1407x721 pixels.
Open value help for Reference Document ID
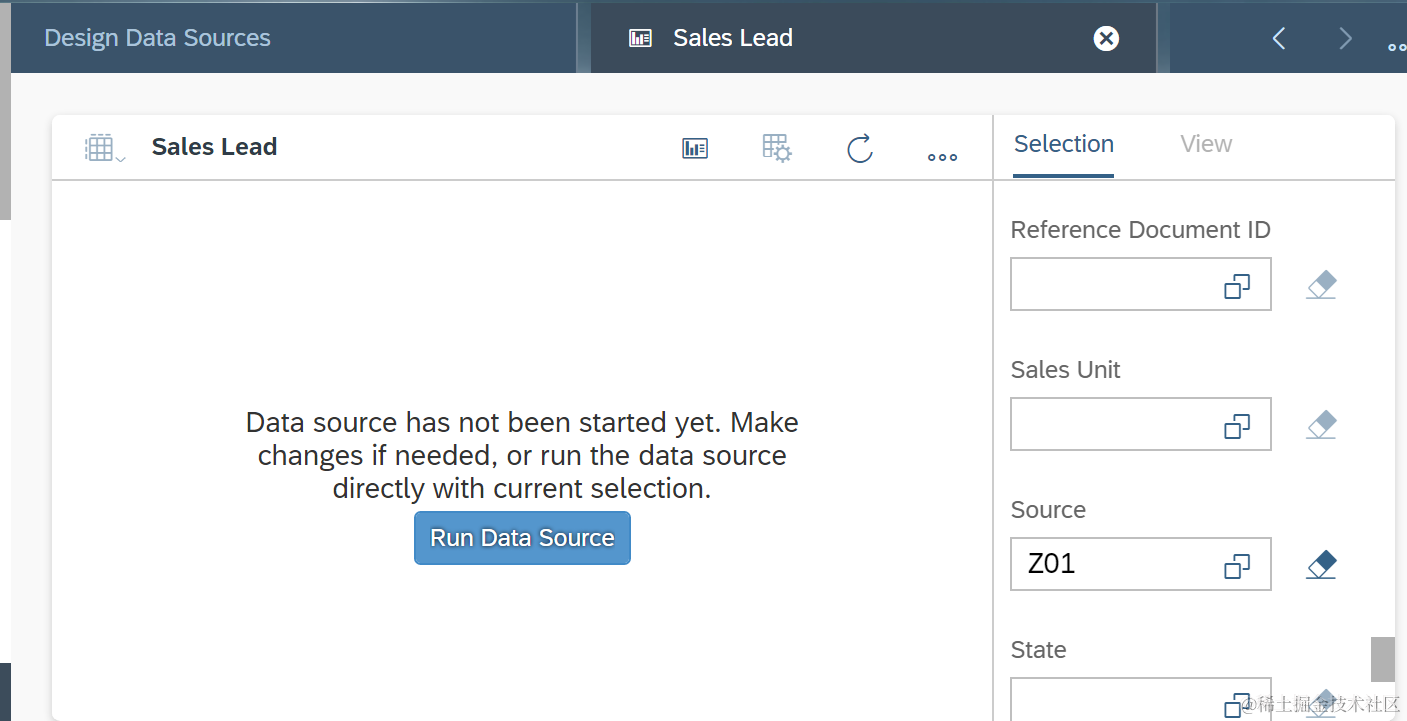point(1237,287)
